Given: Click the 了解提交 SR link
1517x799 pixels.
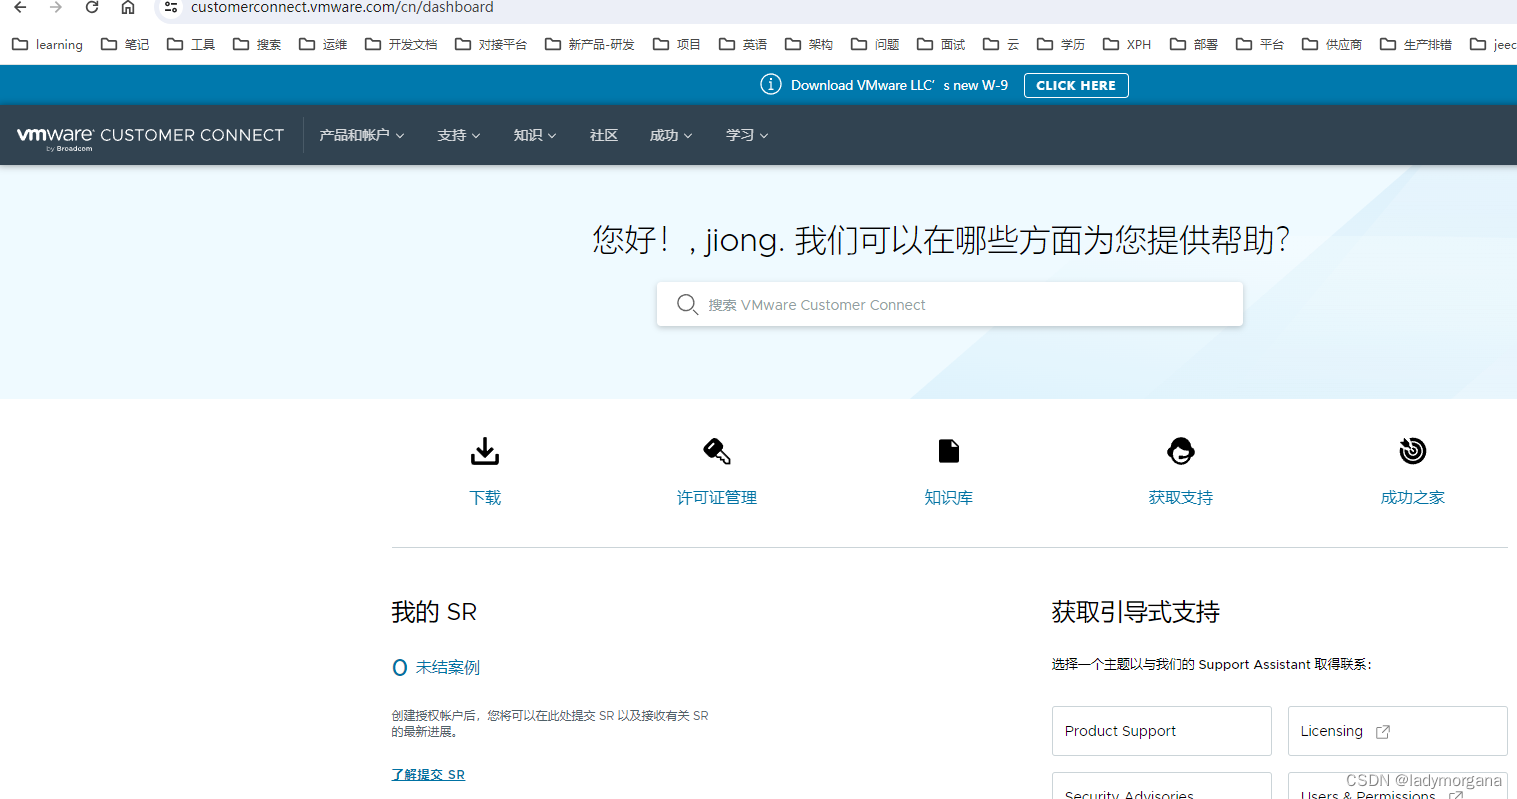Looking at the screenshot, I should pyautogui.click(x=428, y=774).
